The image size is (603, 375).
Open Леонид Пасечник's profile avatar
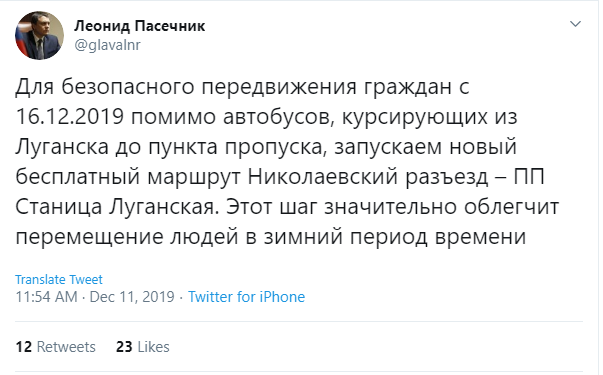click(39, 35)
